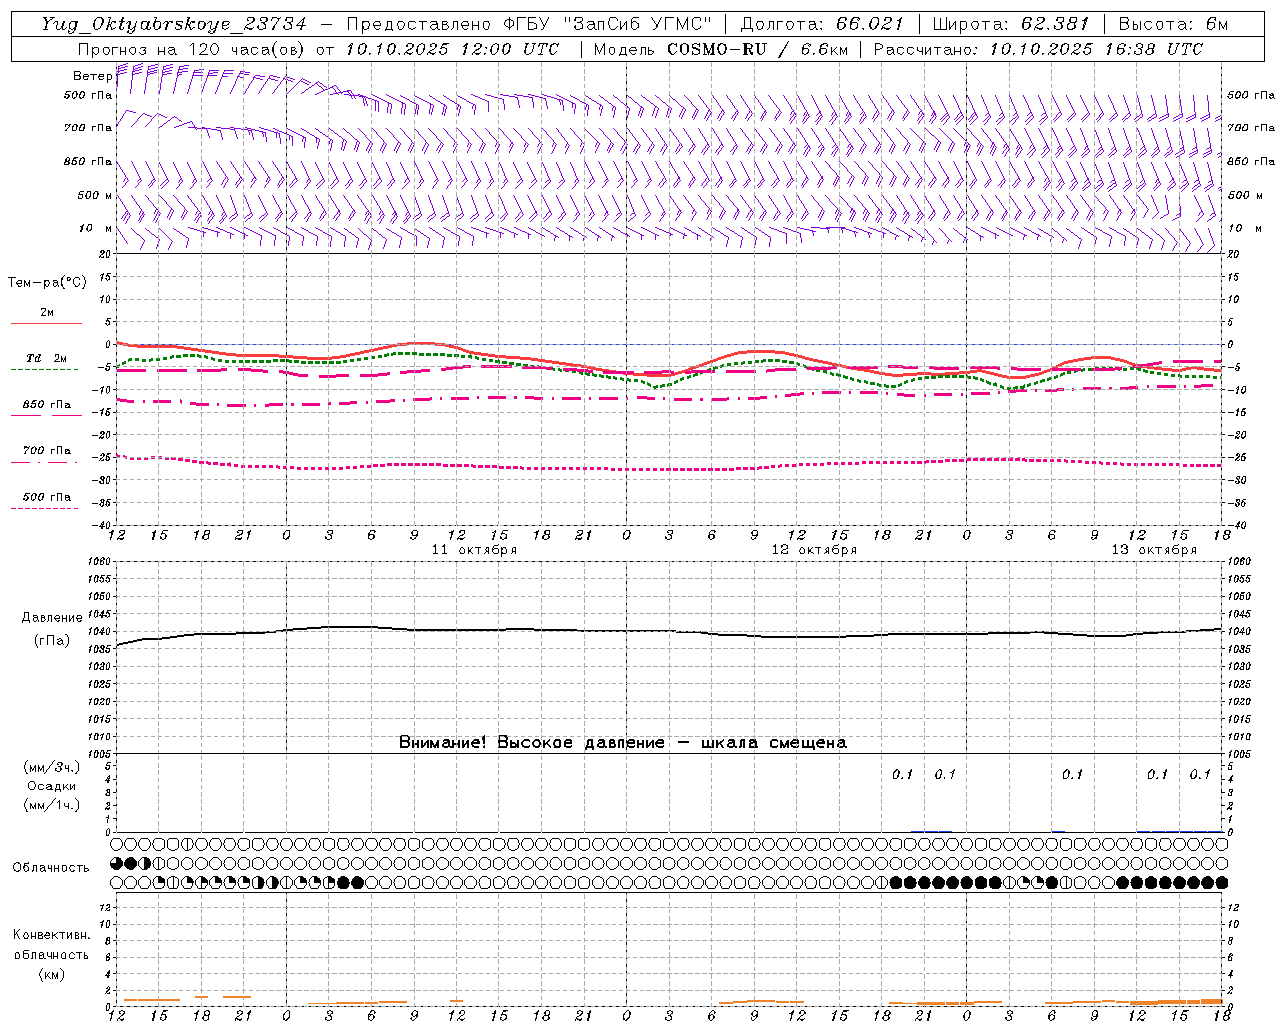Click pink dotted line sample under 500 гПа legend

(44, 508)
